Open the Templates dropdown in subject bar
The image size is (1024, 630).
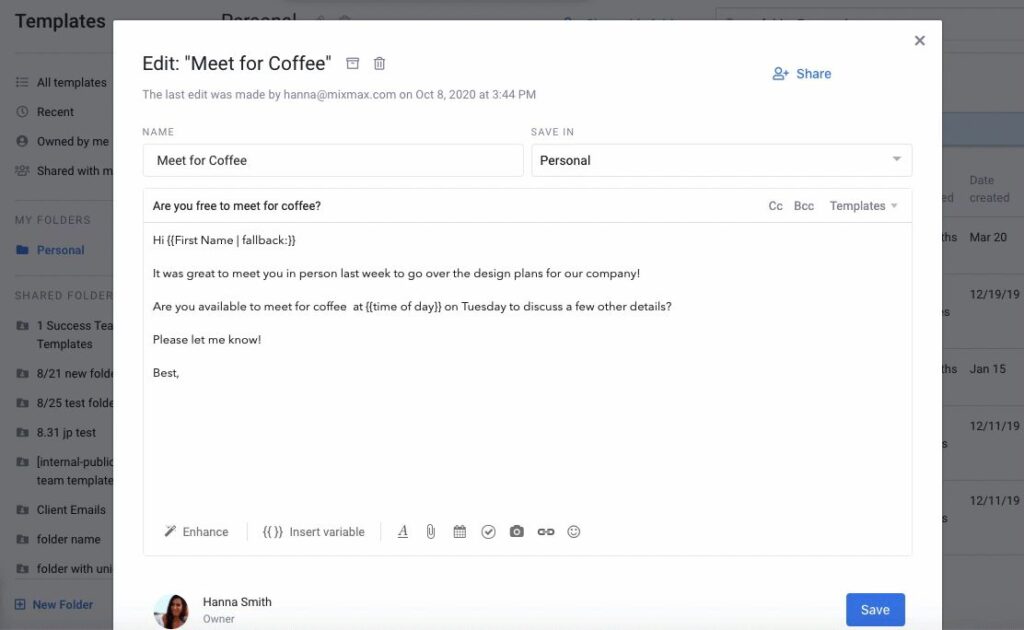(863, 206)
